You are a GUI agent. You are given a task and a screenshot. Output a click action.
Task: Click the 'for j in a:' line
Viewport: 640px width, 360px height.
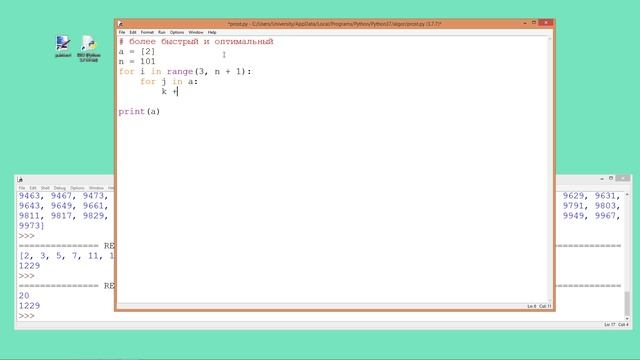169,82
